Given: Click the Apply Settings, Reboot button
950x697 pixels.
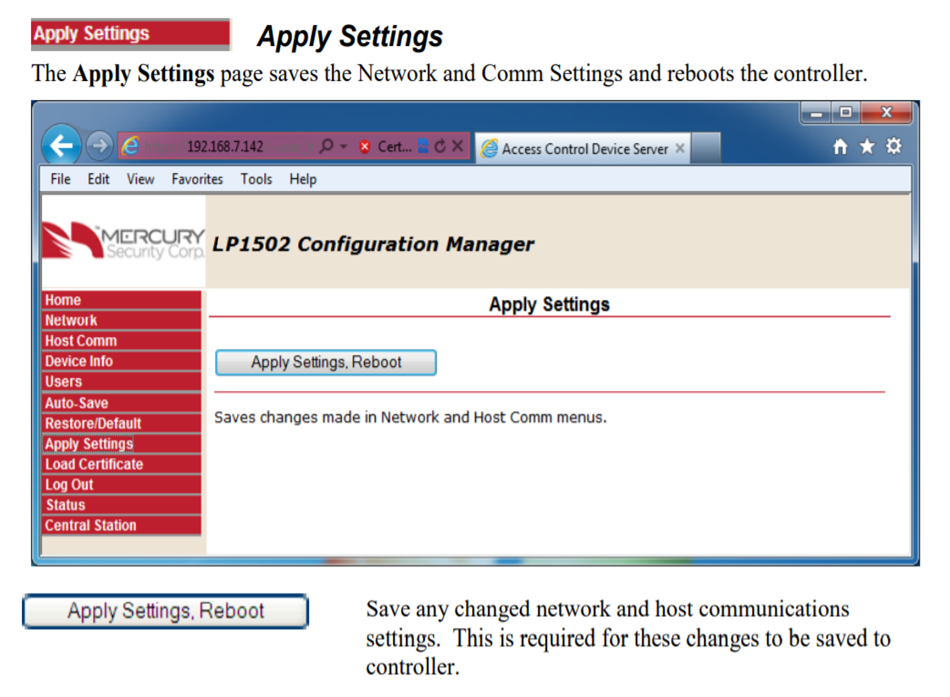Looking at the screenshot, I should [325, 362].
